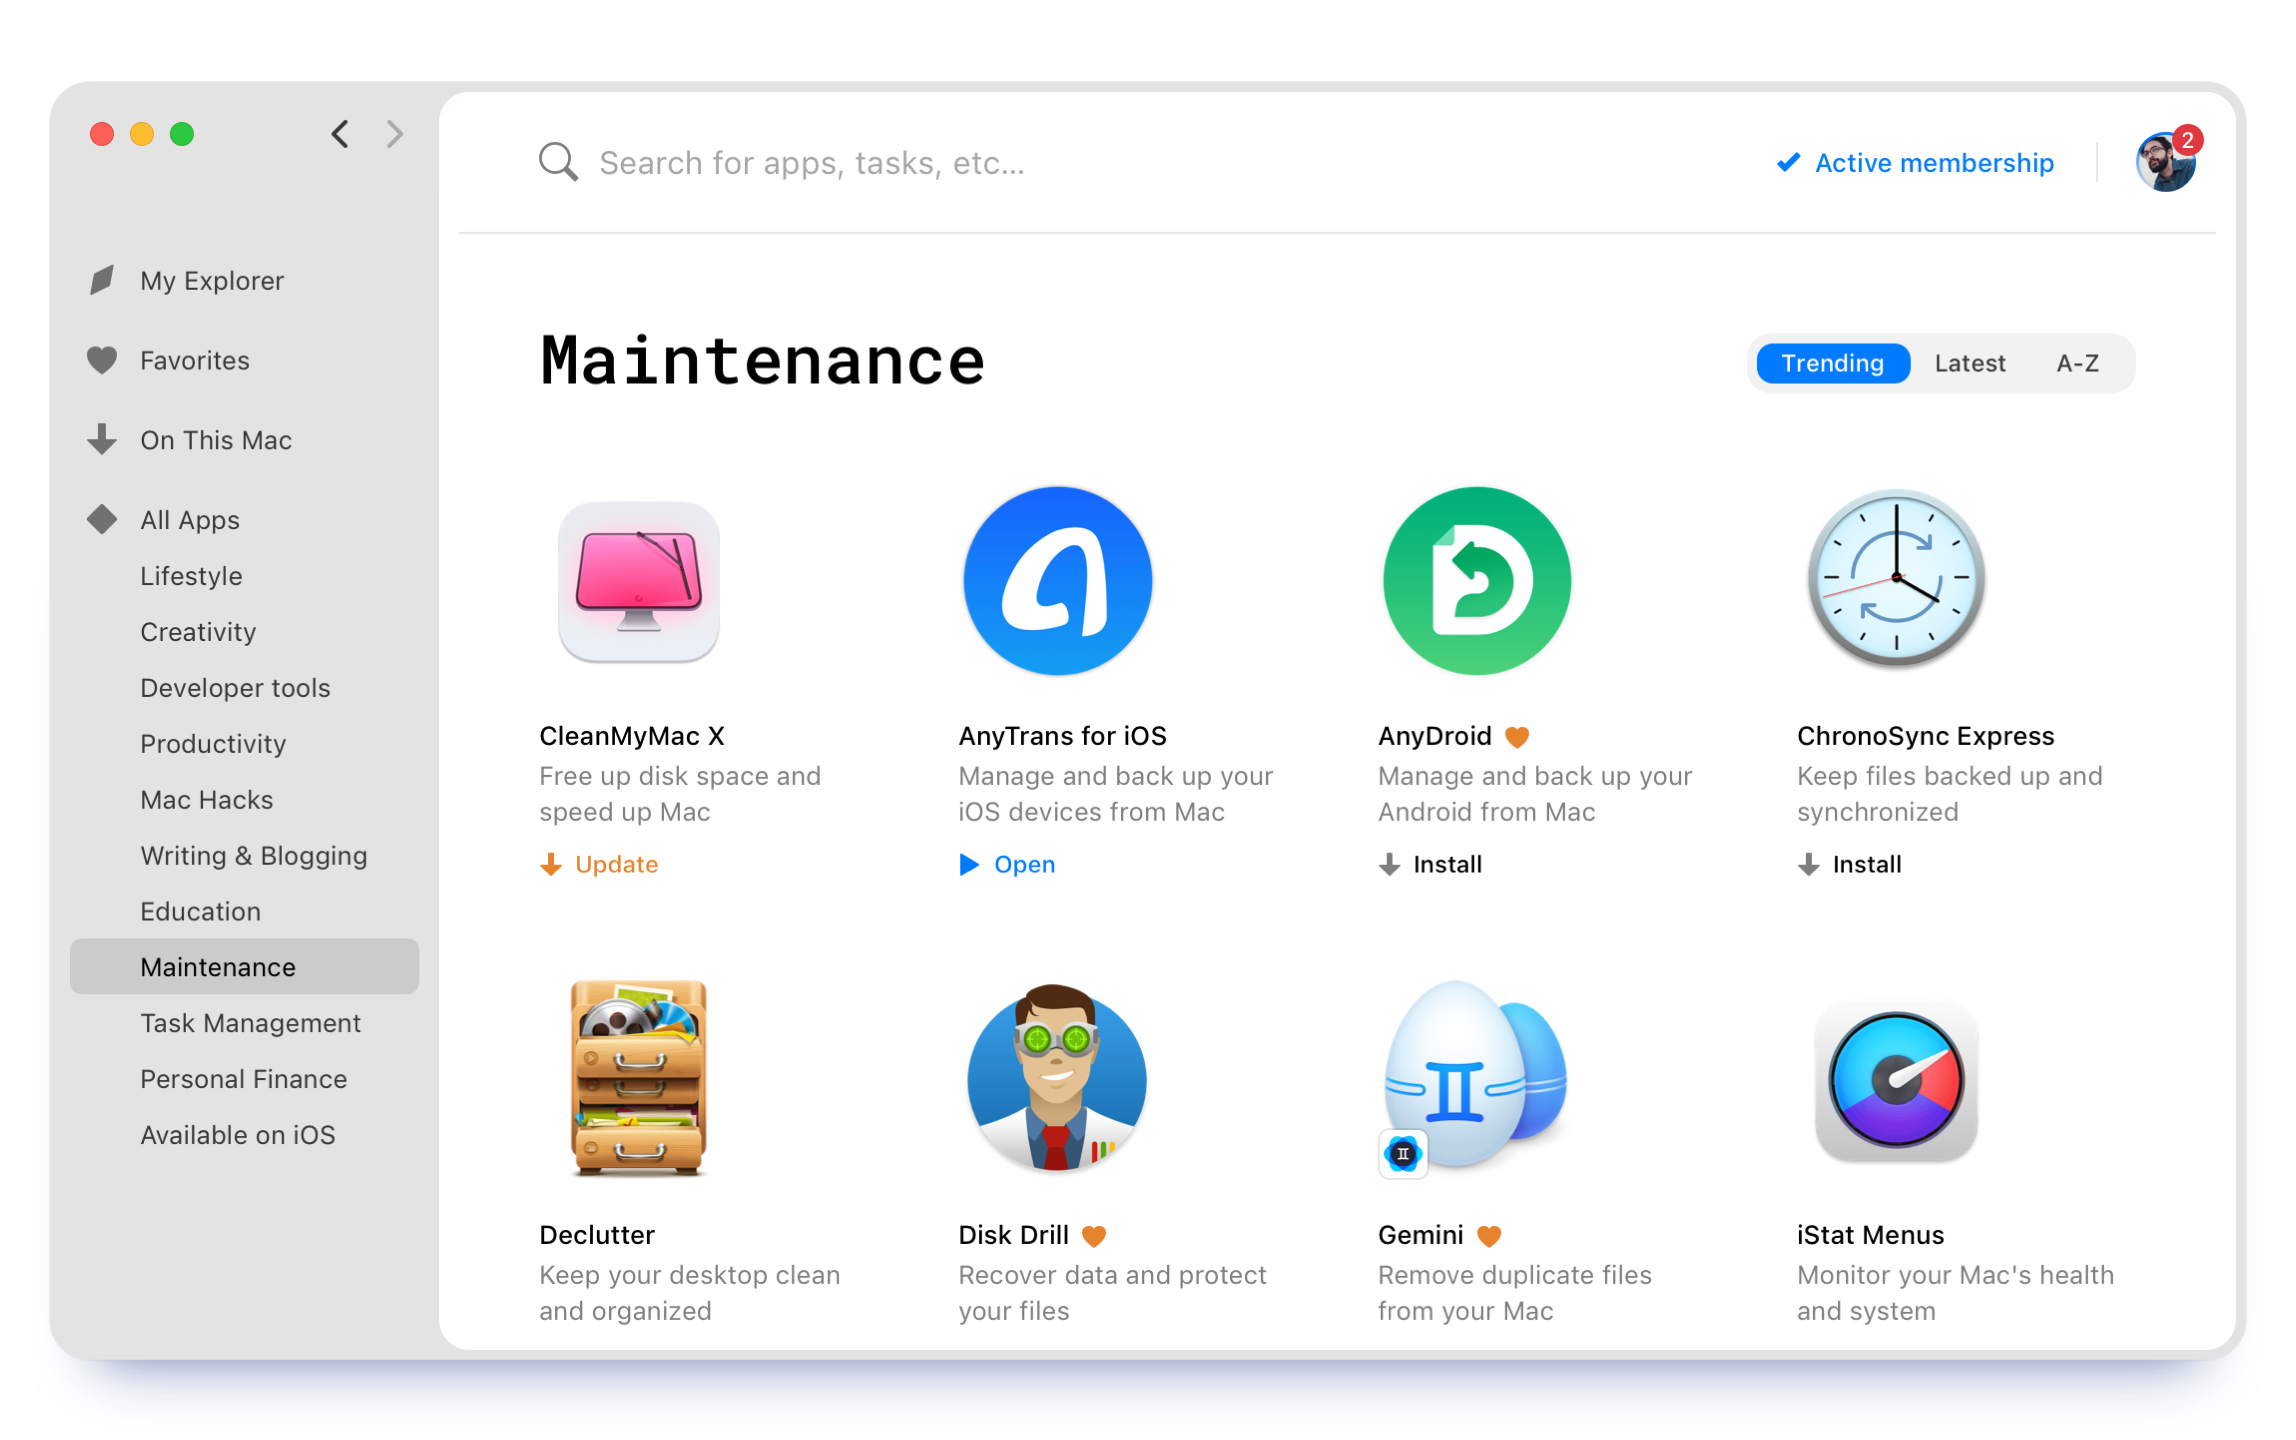
Task: Toggle the favorite heart next to AnyDroid
Action: (1516, 737)
